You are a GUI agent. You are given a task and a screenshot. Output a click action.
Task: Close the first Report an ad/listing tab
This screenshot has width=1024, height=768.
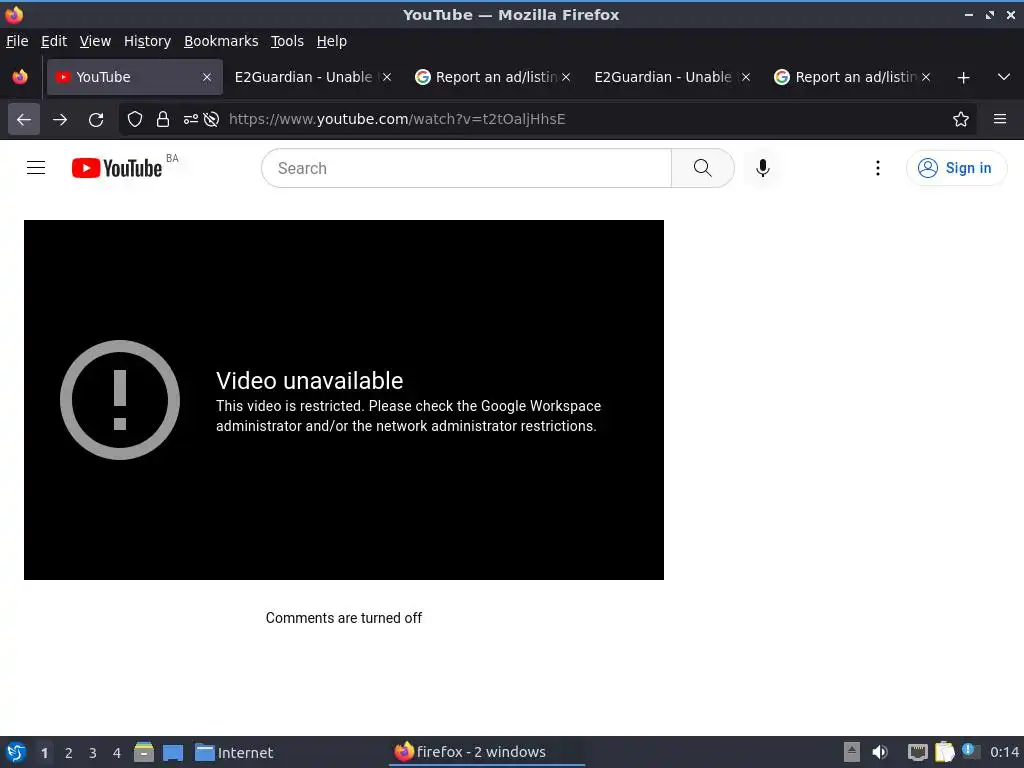click(x=566, y=77)
